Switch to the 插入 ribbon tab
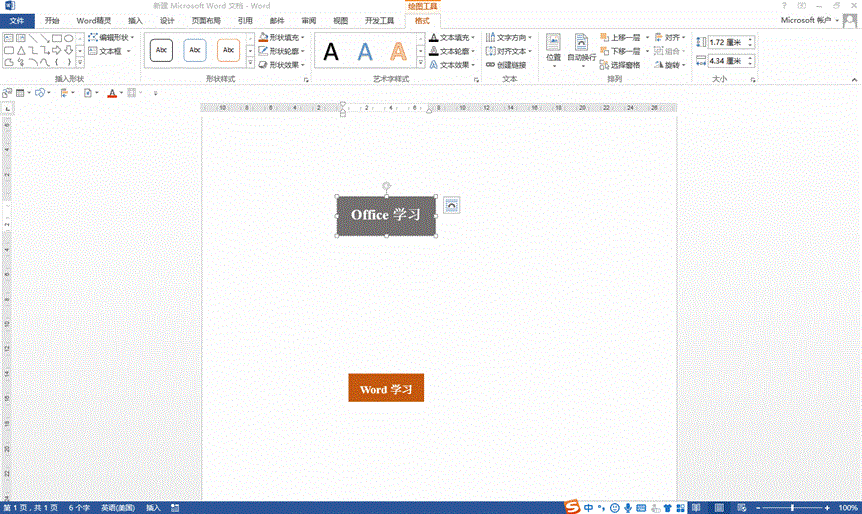 point(135,20)
